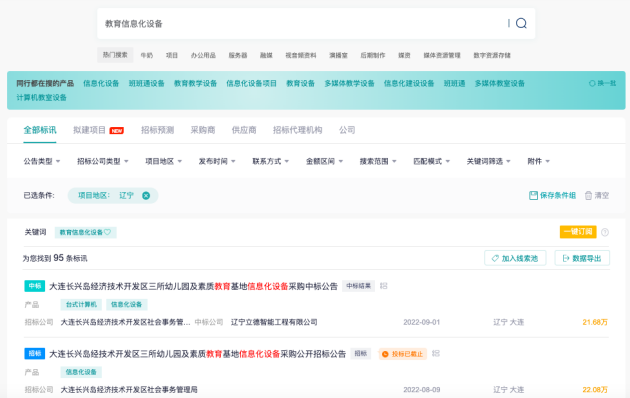Click the date 2022-08-09
The width and height of the screenshot is (630, 398).
click(x=421, y=390)
